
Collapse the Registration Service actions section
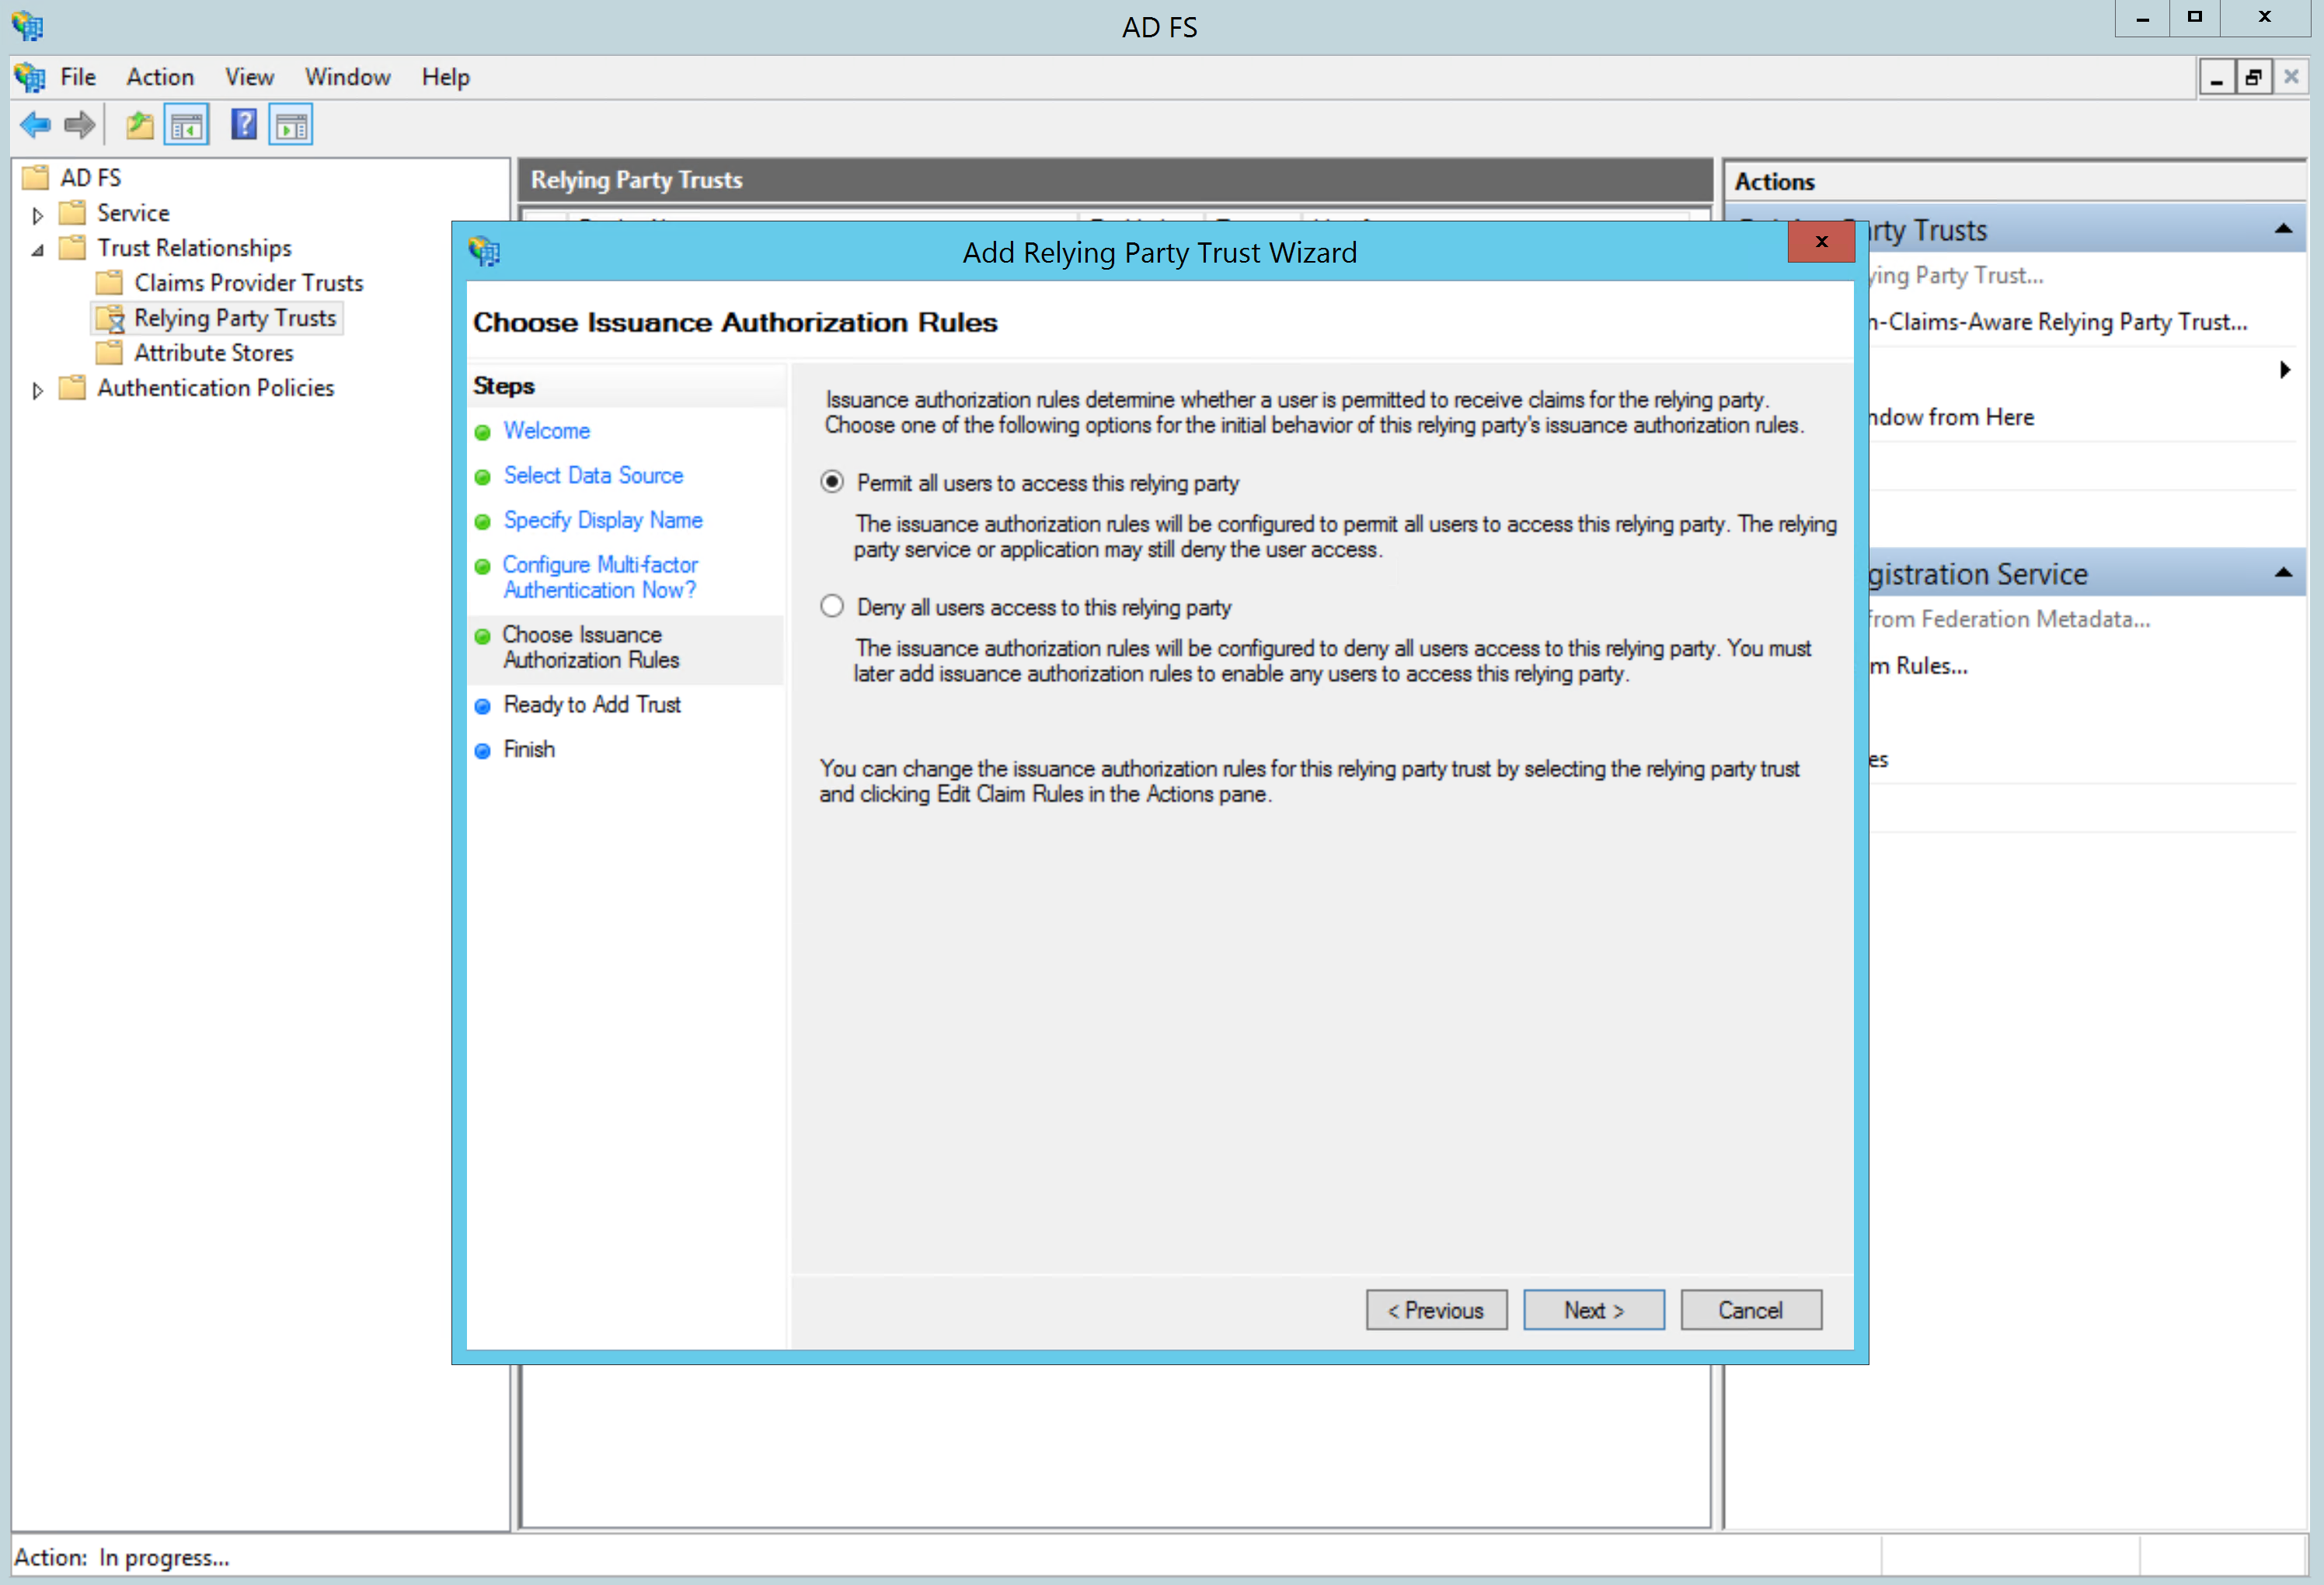(x=2283, y=573)
